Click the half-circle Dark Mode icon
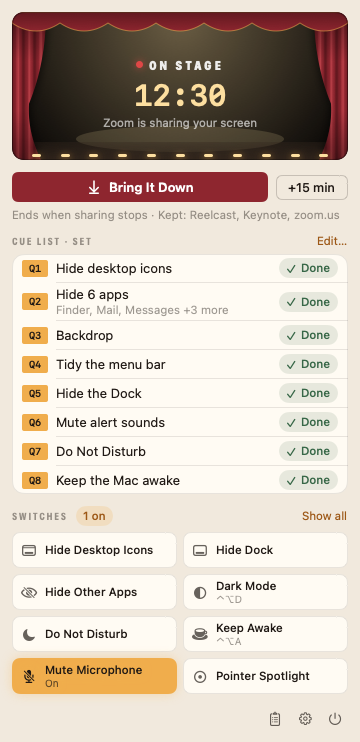 [x=200, y=593]
